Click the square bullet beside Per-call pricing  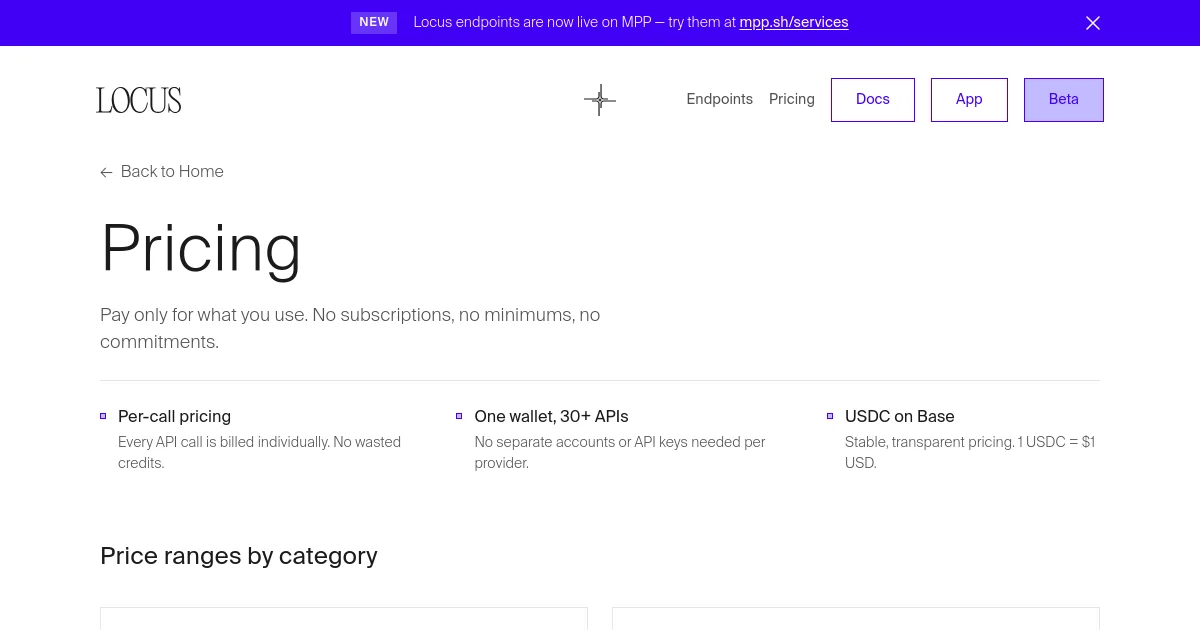coord(103,416)
